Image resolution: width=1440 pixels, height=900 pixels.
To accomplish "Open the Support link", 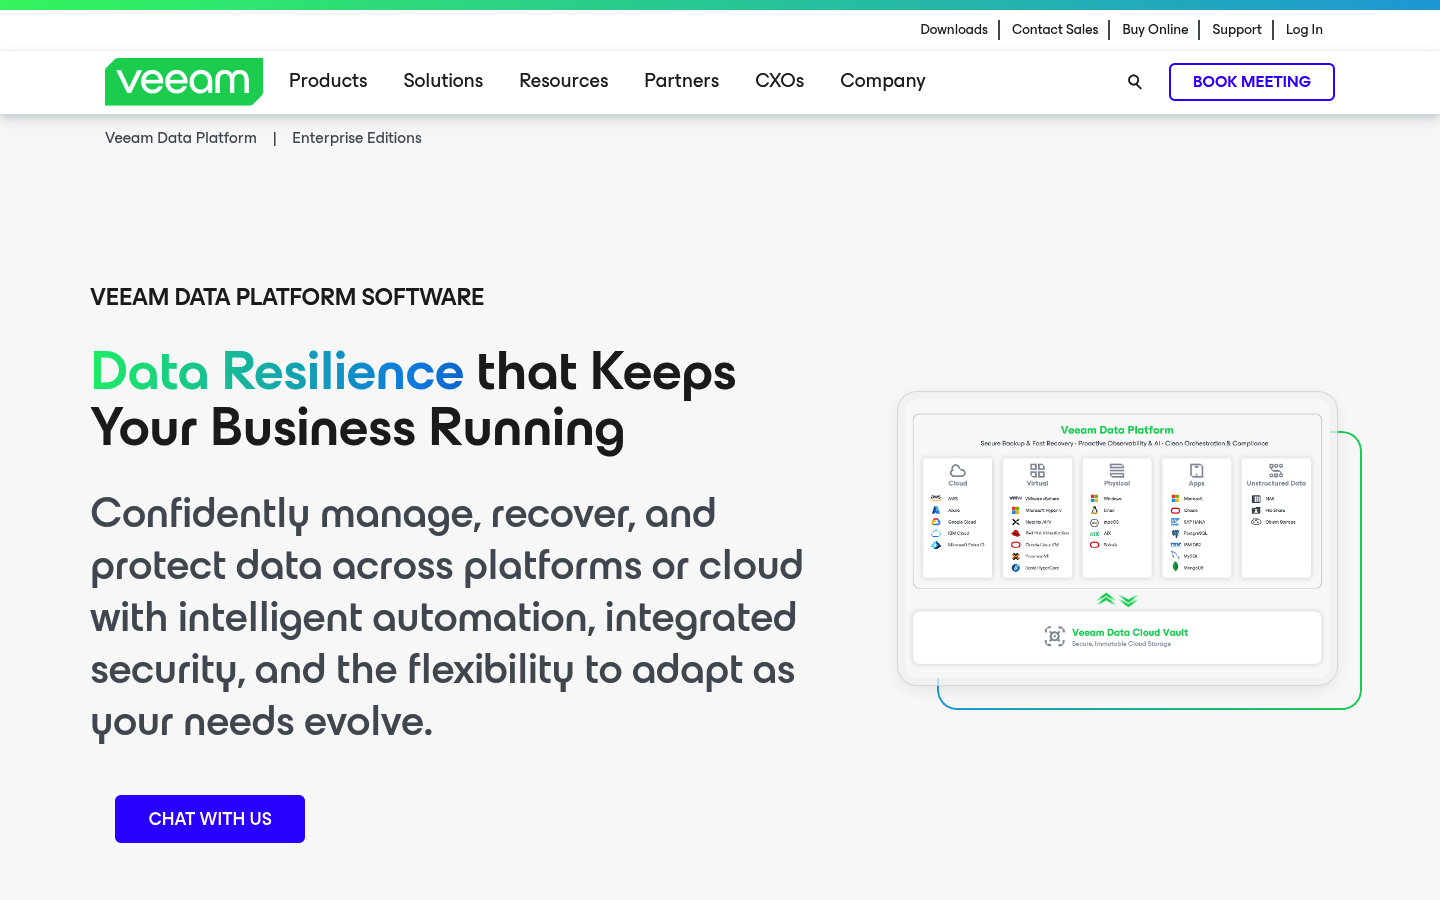I will 1237,30.
